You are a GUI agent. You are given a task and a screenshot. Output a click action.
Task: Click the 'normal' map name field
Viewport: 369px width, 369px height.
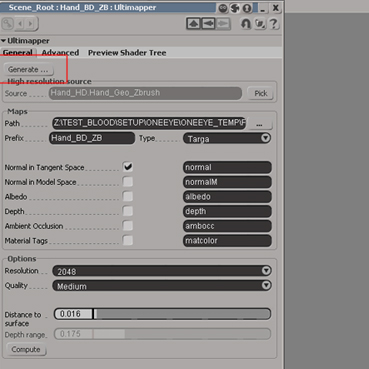[227, 167]
